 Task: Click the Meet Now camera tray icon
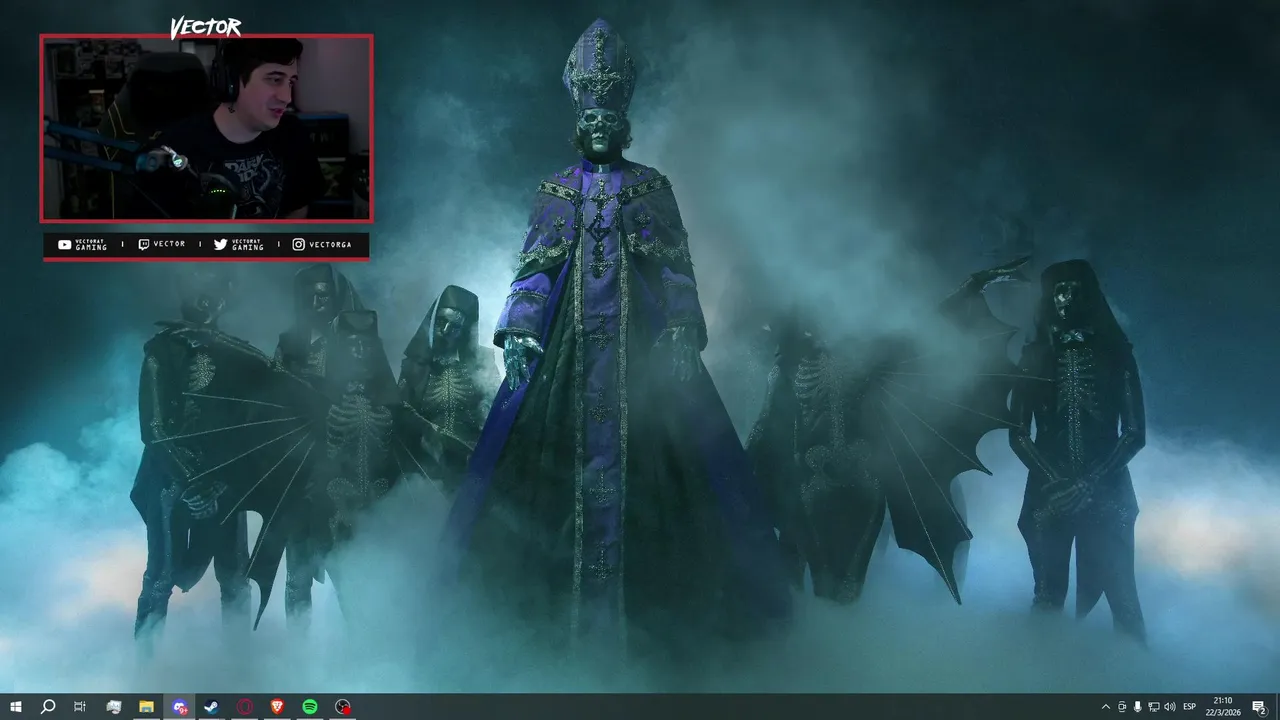tap(1122, 707)
